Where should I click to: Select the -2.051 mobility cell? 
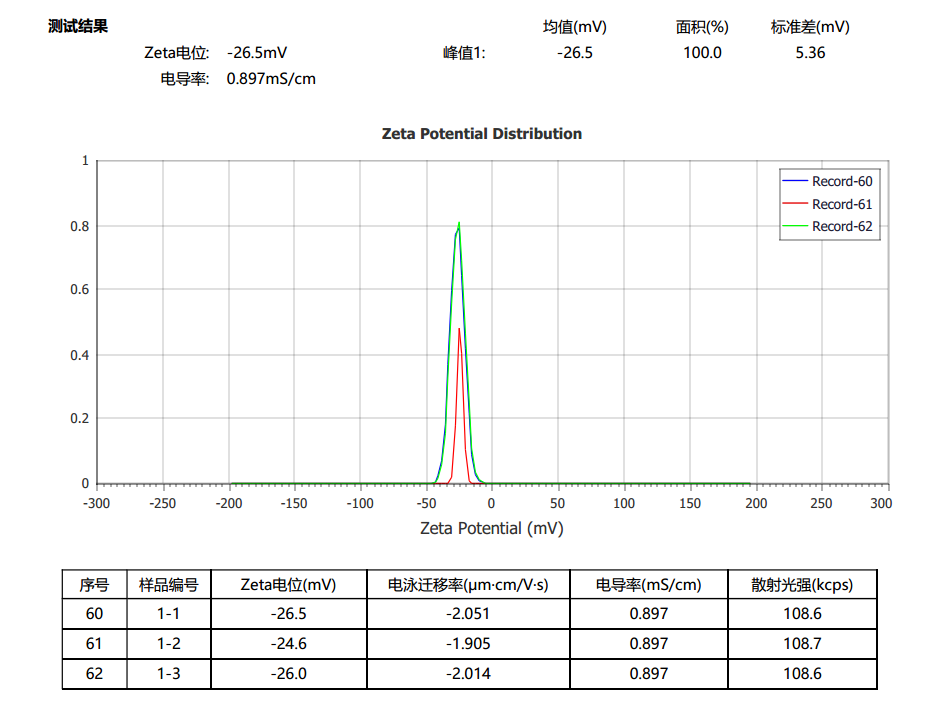click(467, 614)
